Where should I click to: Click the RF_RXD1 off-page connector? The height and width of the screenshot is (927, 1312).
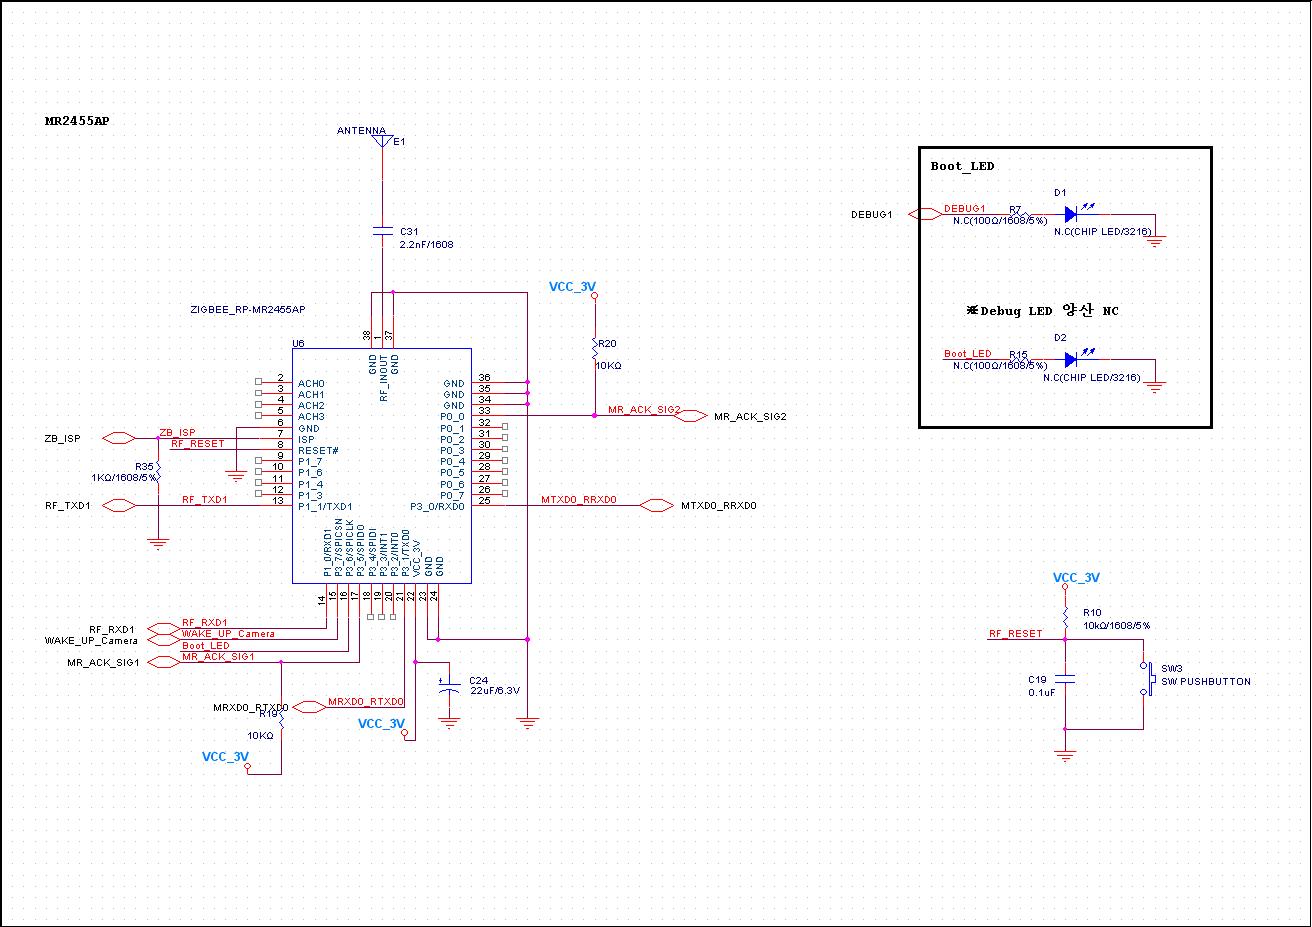click(164, 628)
